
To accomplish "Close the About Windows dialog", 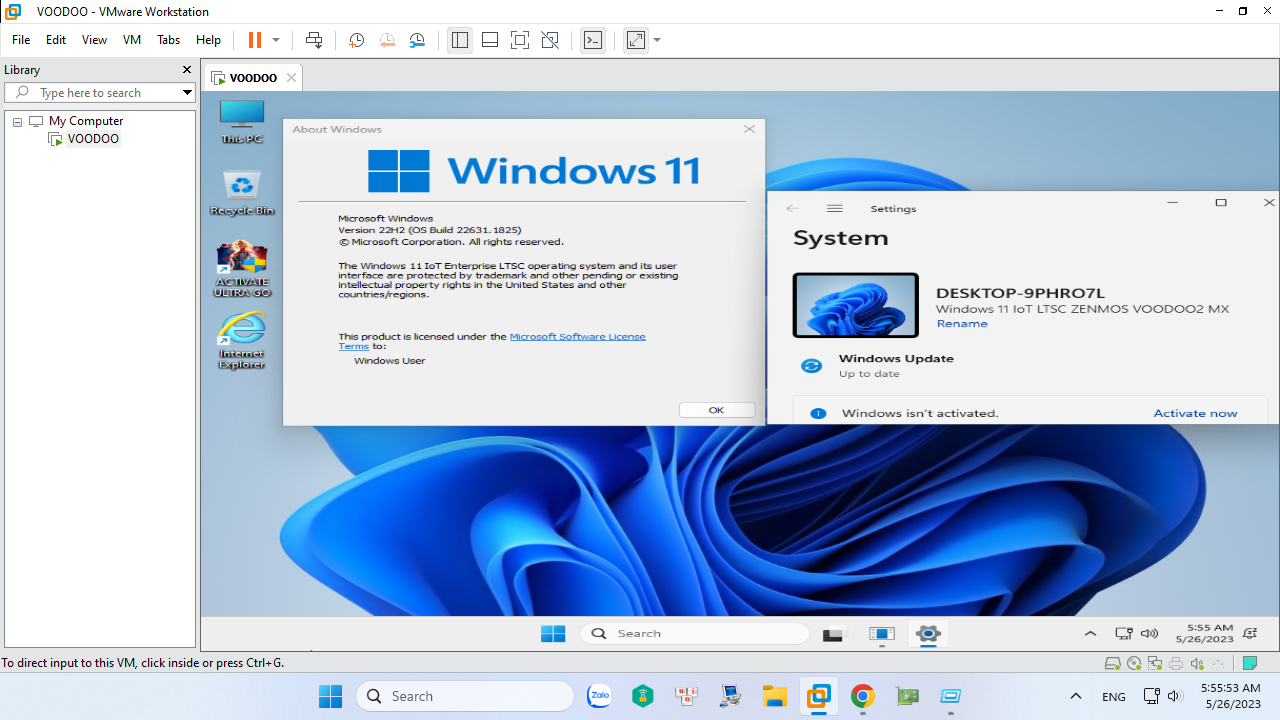I will tap(749, 129).
